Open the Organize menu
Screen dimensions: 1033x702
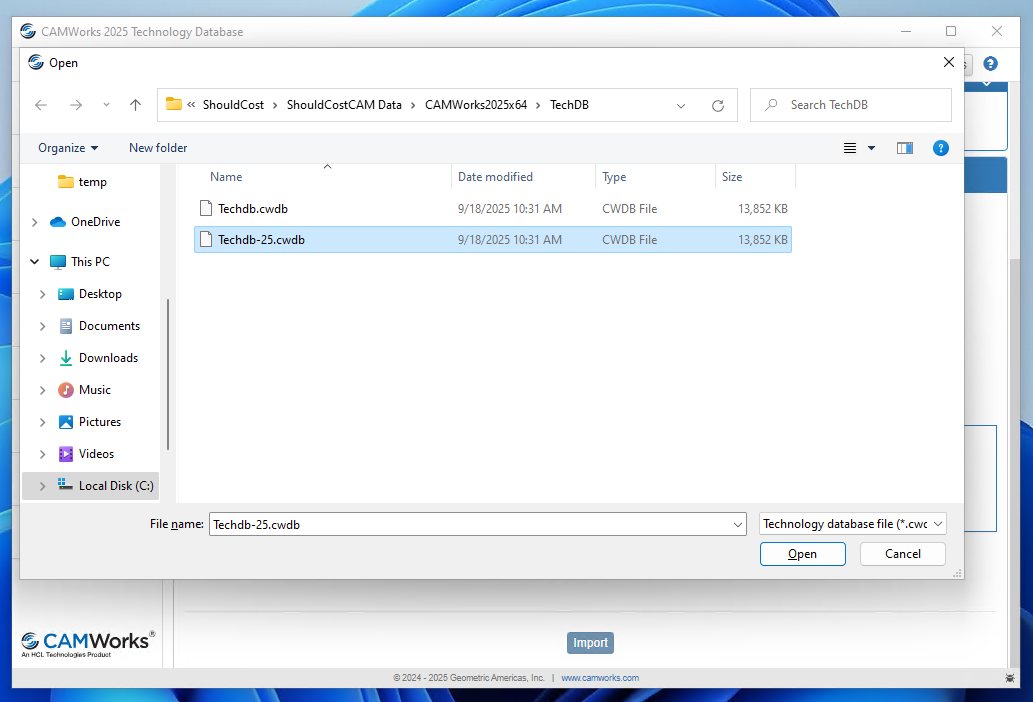point(66,147)
